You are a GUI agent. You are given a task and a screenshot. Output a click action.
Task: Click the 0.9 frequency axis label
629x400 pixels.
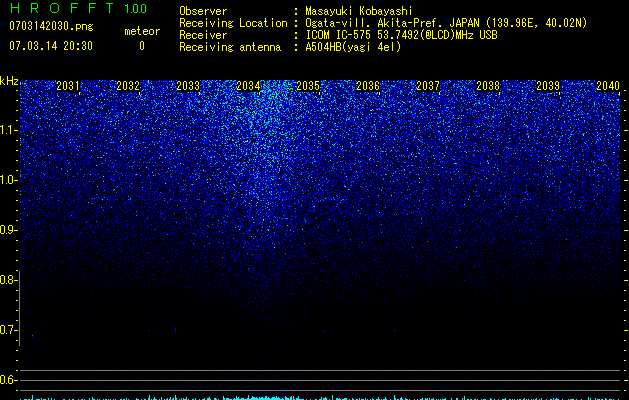[x=8, y=230]
